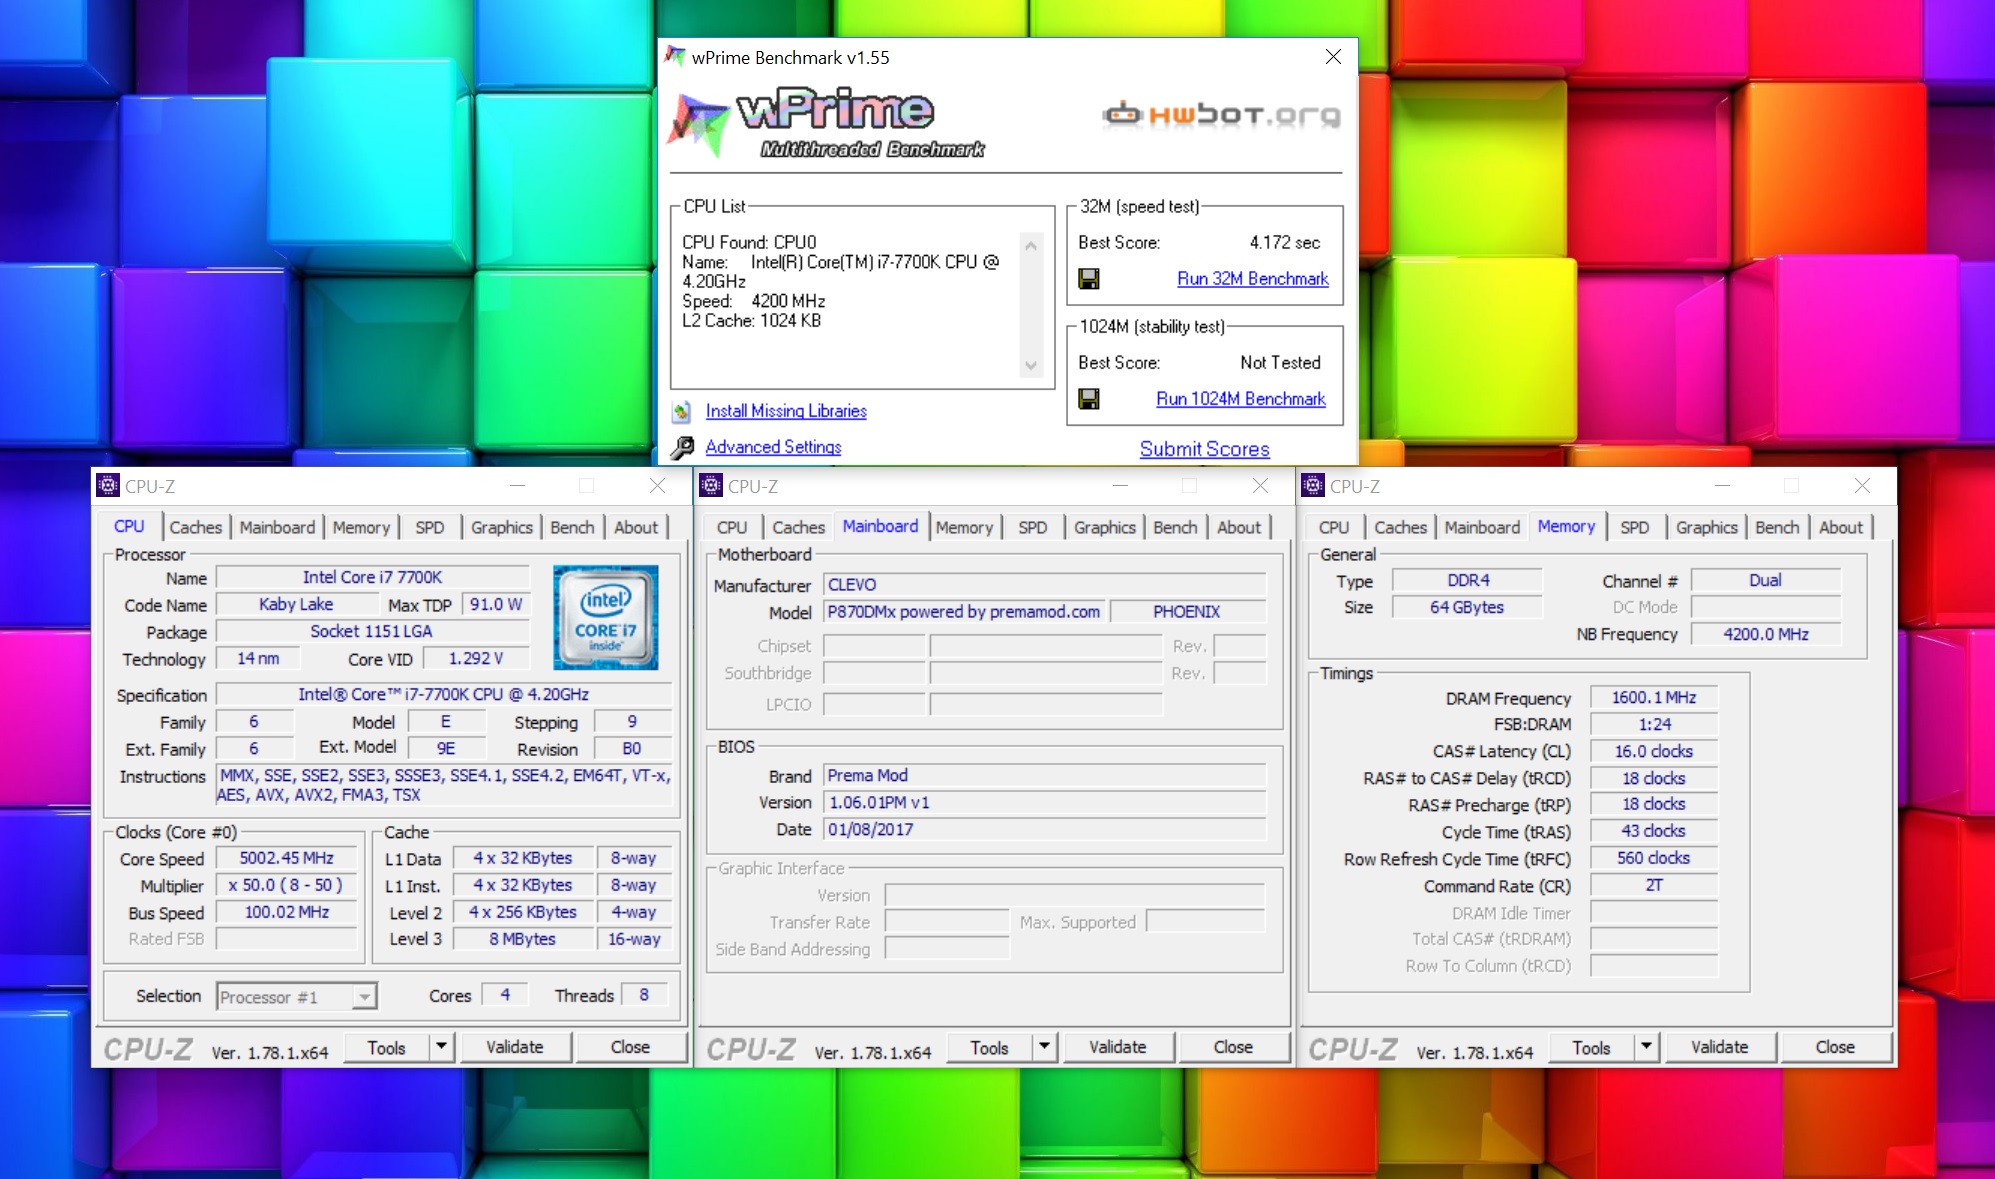The height and width of the screenshot is (1179, 1995).
Task: Click the save icon in 1024M stability test
Action: (1089, 399)
